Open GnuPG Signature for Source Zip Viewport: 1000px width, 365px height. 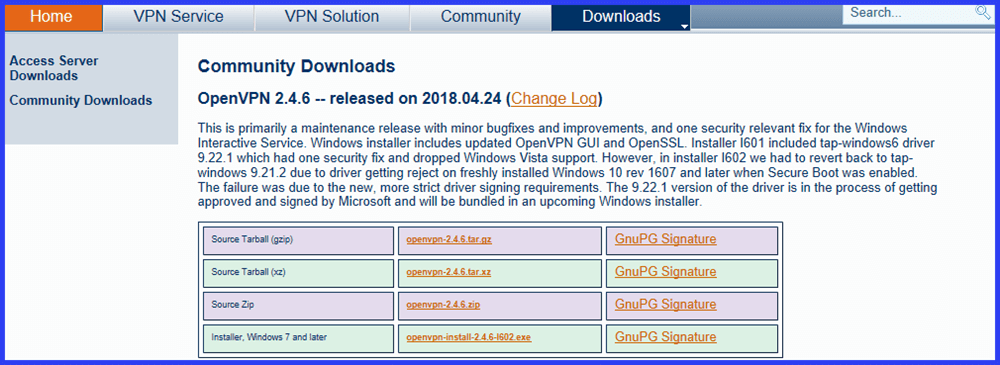pyautogui.click(x=666, y=304)
